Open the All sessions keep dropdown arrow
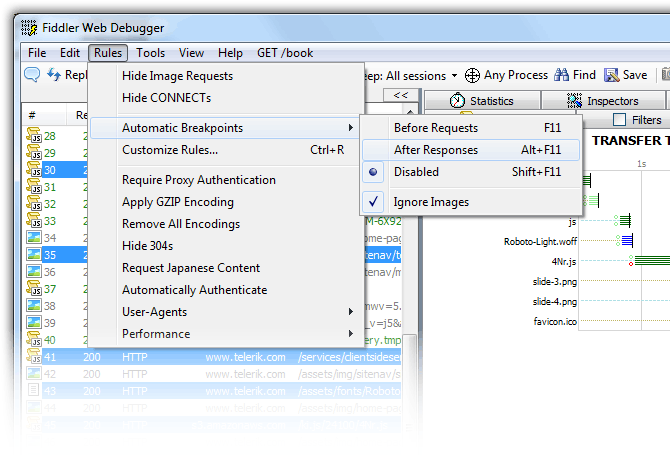Viewport: 670px width, 470px height. coord(454,76)
